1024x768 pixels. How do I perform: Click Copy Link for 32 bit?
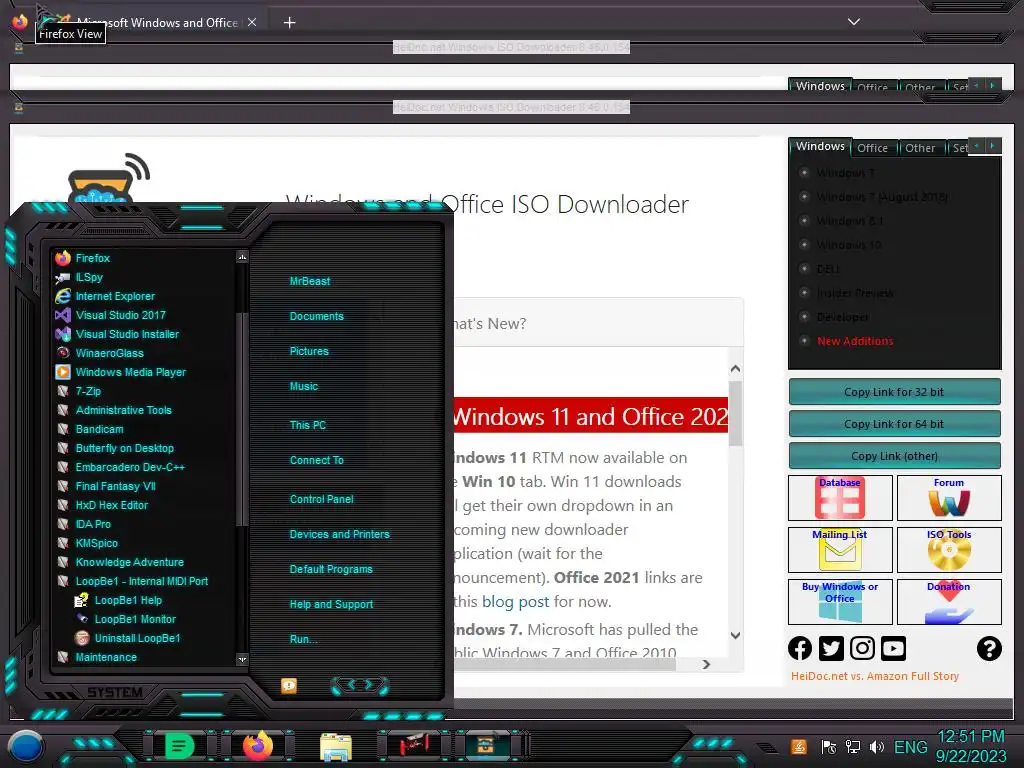pyautogui.click(x=894, y=392)
